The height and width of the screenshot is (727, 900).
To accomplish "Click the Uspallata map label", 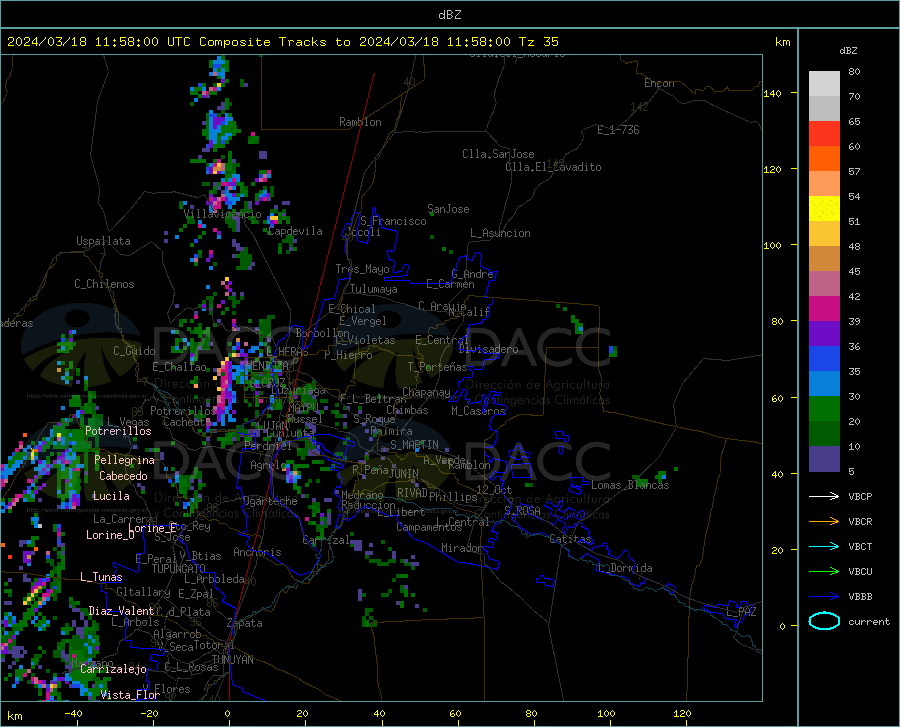I will coord(103,241).
